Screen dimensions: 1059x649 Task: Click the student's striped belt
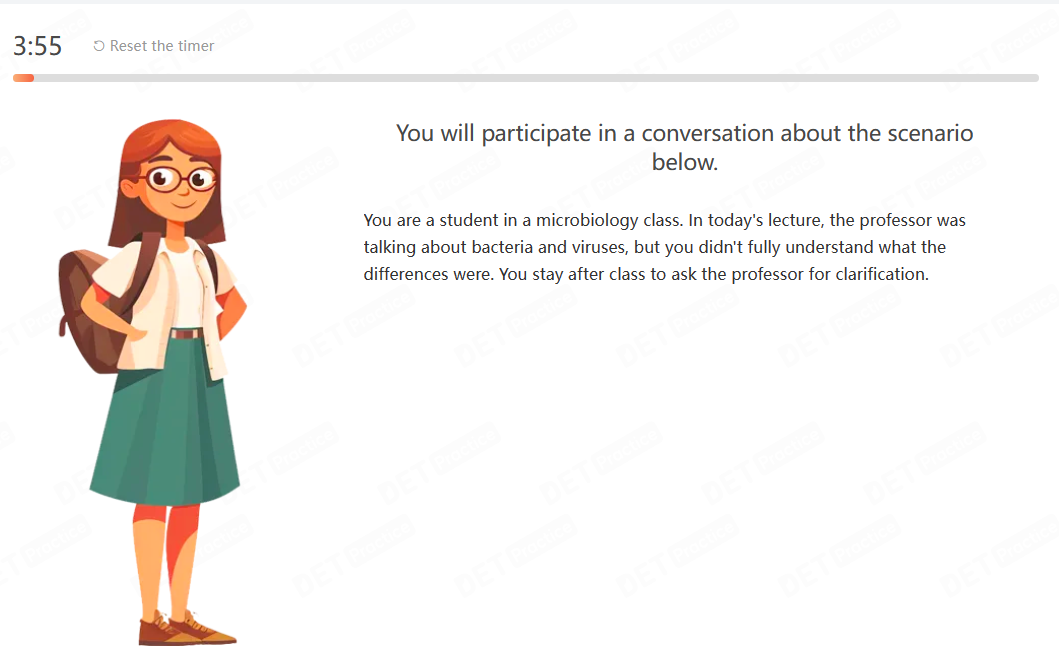[185, 334]
